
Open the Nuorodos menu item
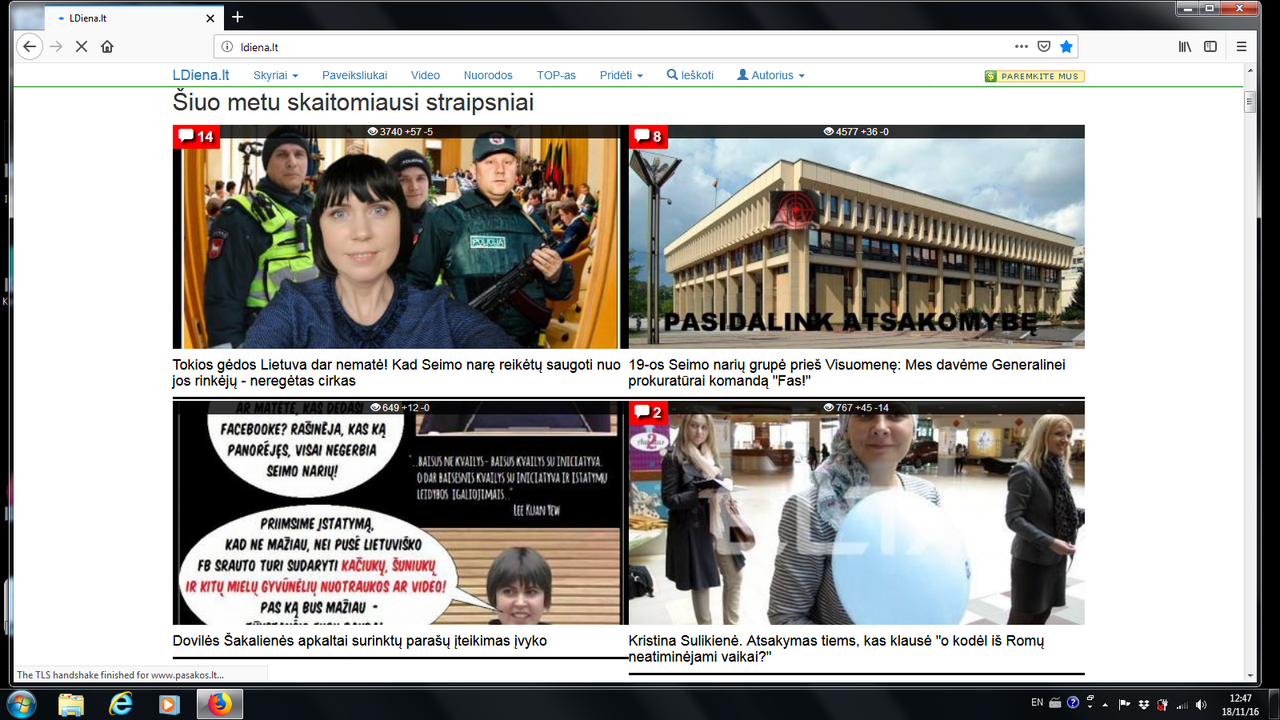click(488, 75)
